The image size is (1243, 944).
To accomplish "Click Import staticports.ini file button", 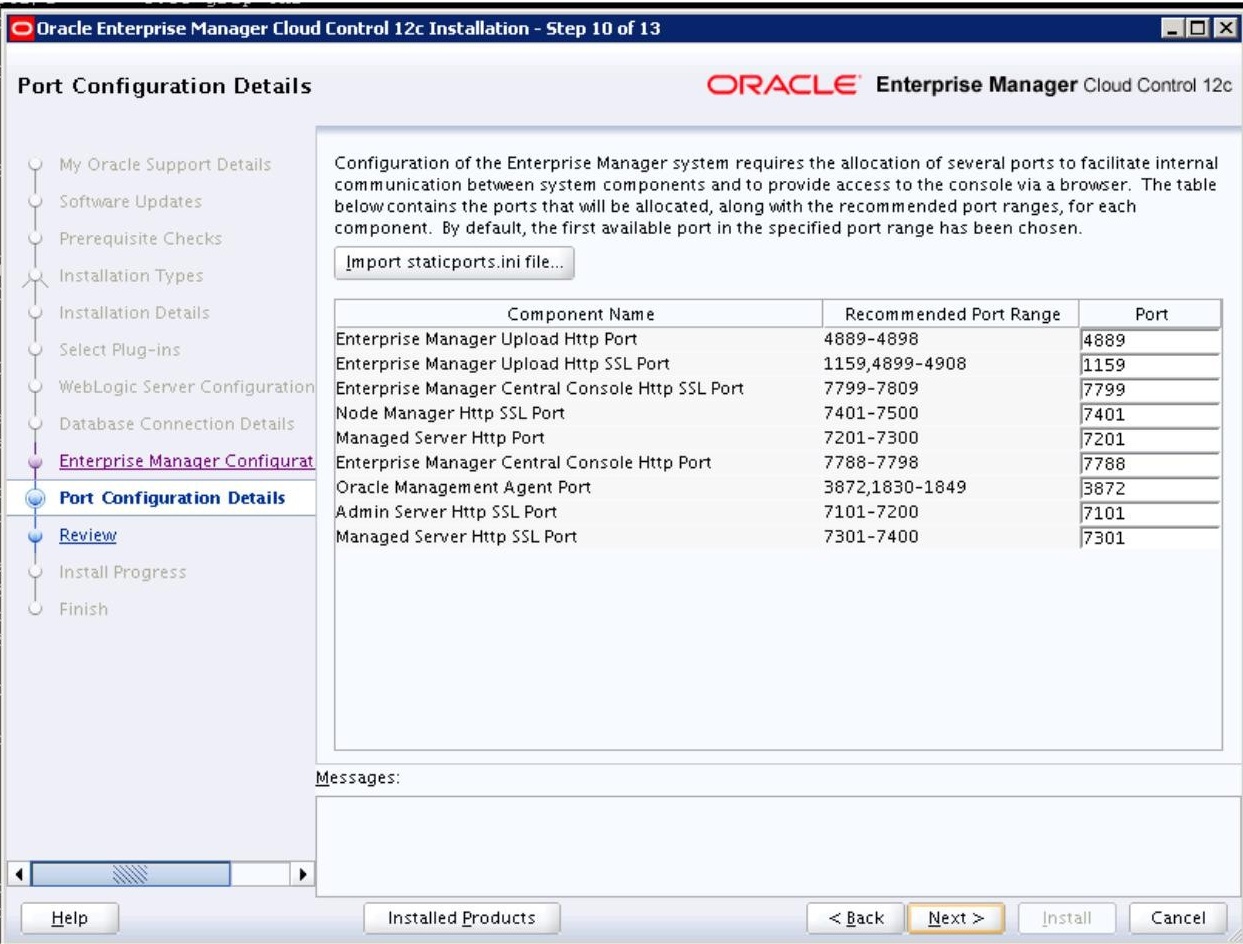I will pyautogui.click(x=454, y=263).
